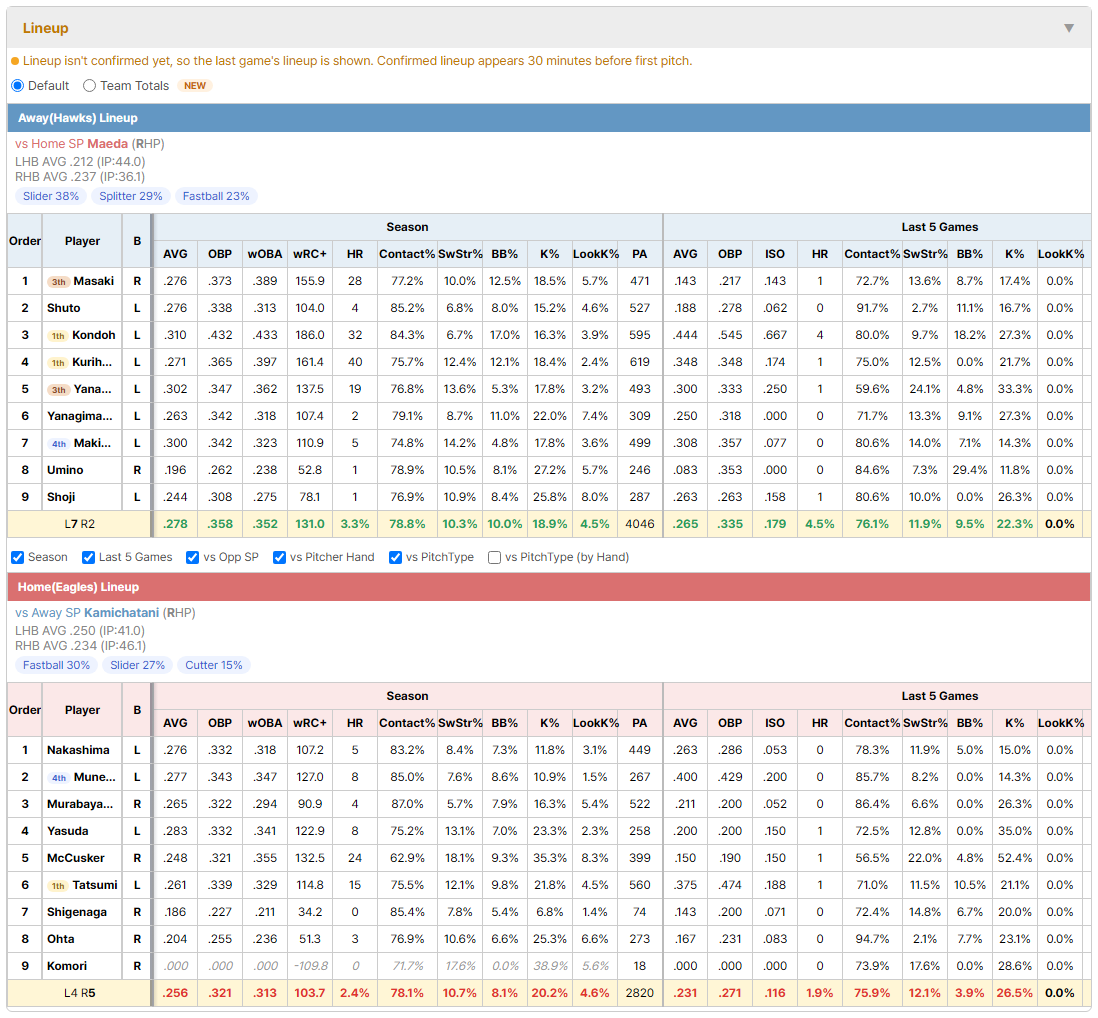Click player McCusker in Eagles lineup
The width and height of the screenshot is (1098, 1018).
76,858
